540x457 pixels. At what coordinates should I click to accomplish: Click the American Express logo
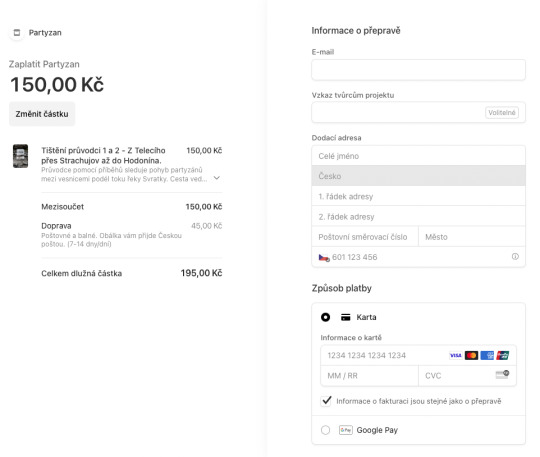(x=487, y=355)
